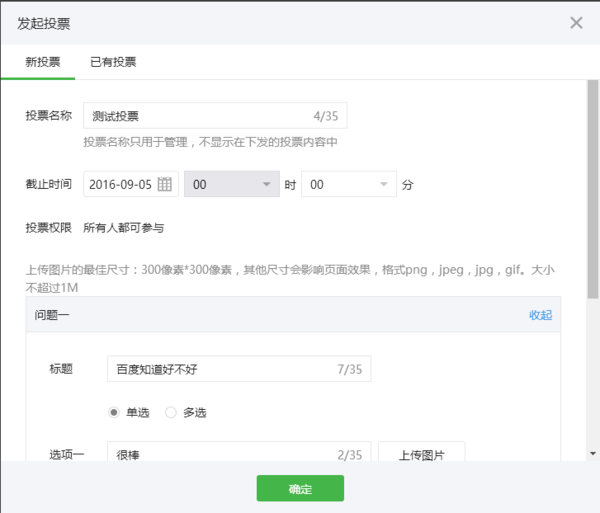Focus the 投票名称 input field

click(x=215, y=116)
